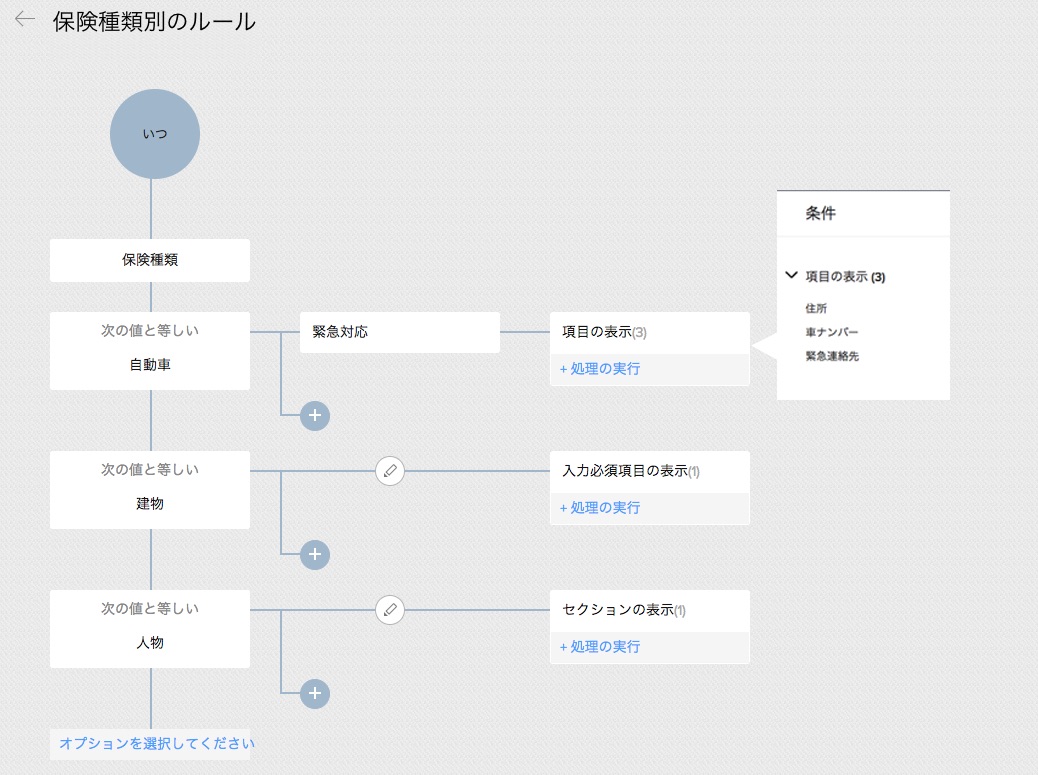Image resolution: width=1038 pixels, height=775 pixels.
Task: Click the plus icon under the 自動車 condition
Action: pyautogui.click(x=315, y=416)
